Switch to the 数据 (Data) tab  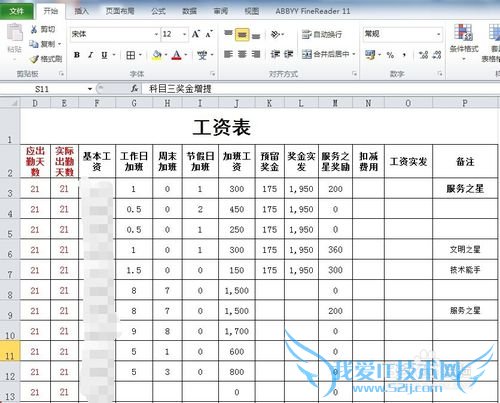pyautogui.click(x=189, y=11)
